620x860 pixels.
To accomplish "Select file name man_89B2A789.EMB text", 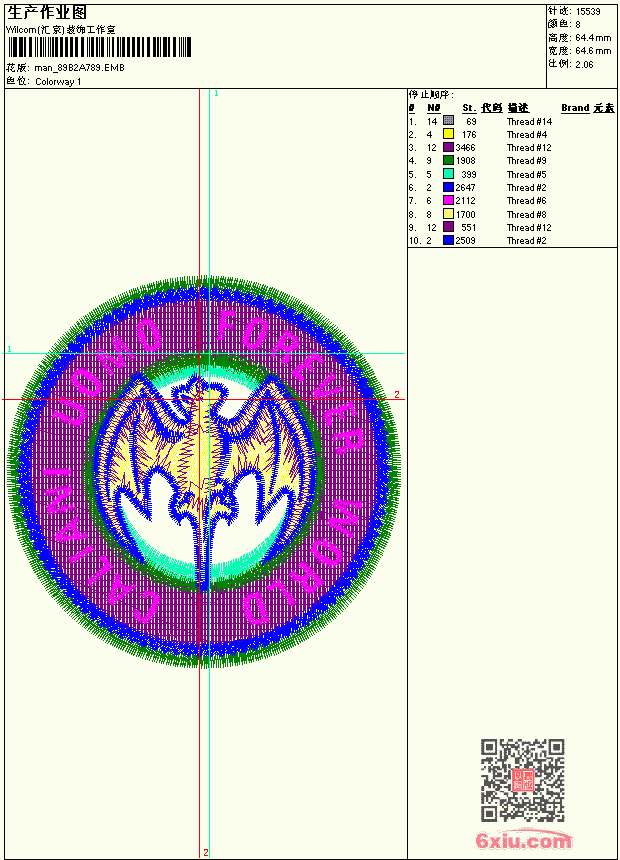I will pyautogui.click(x=80, y=68).
